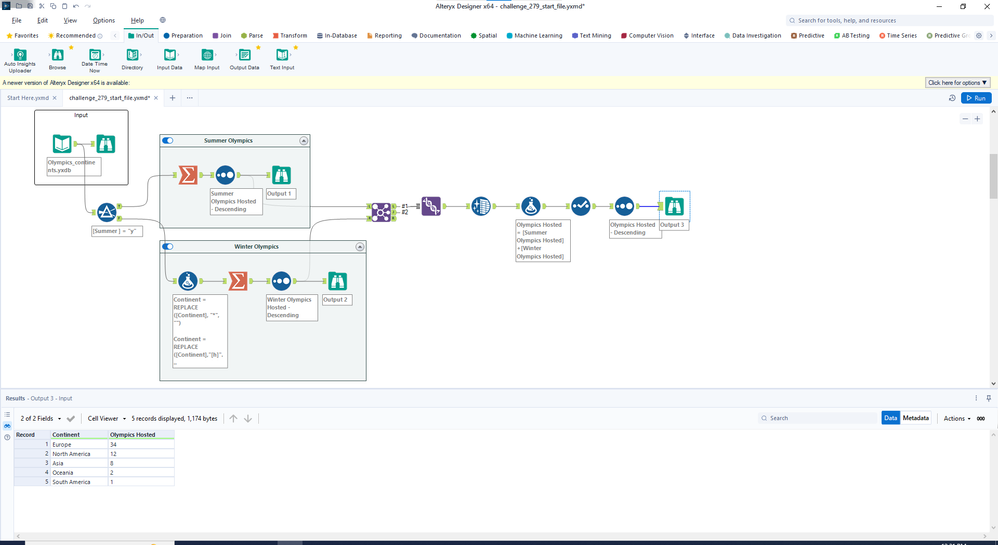Show Metadata in Results pane
Viewport: 998px width, 545px height.
[915, 418]
